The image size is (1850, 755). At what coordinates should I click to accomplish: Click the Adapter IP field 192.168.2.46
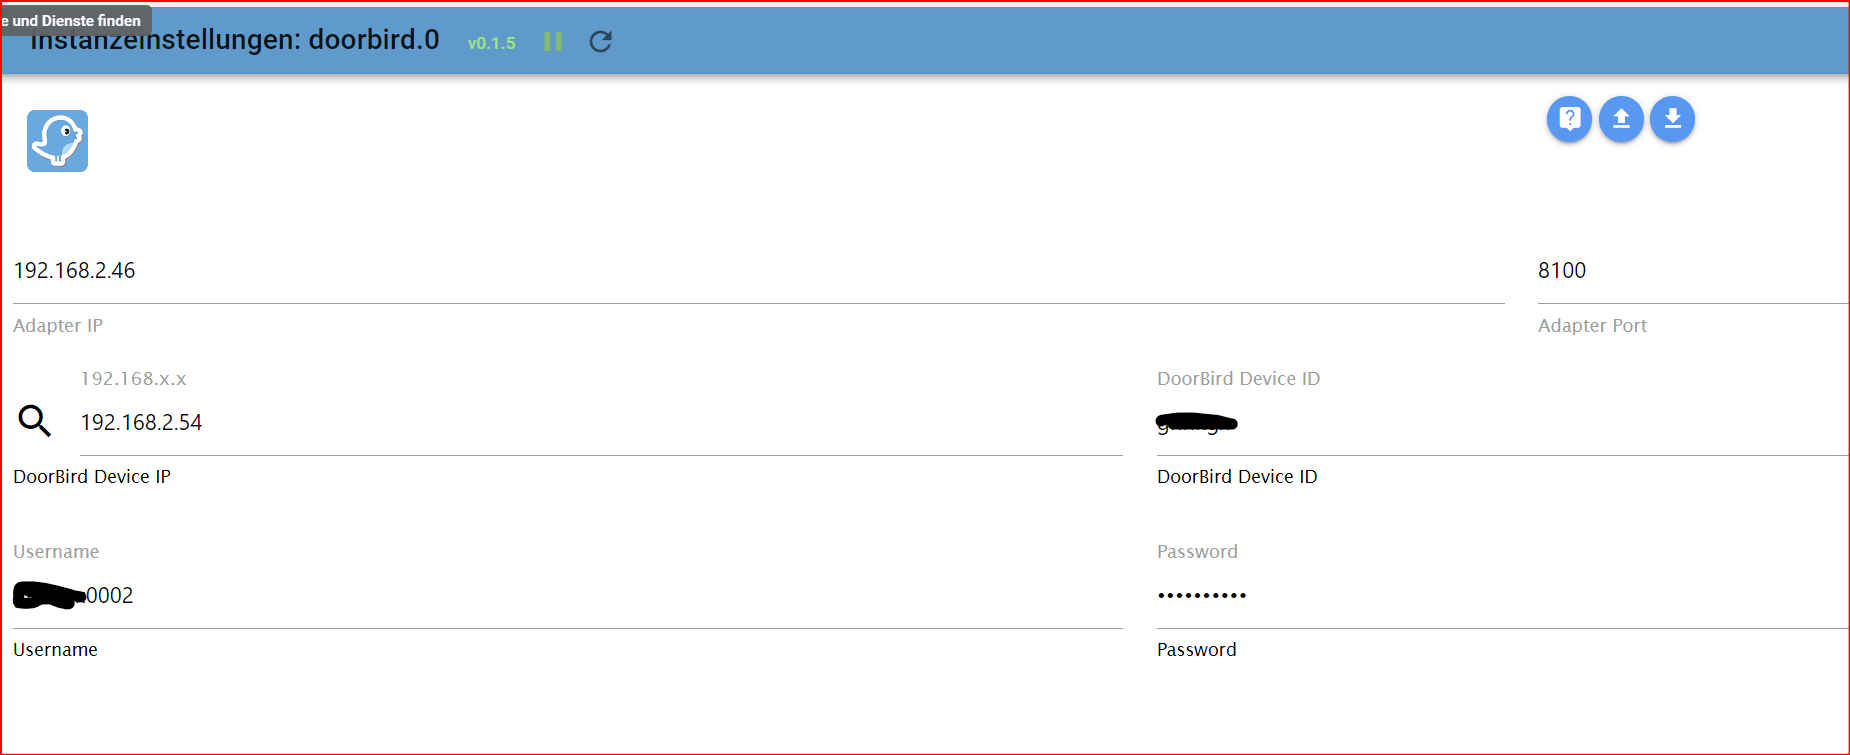758,271
